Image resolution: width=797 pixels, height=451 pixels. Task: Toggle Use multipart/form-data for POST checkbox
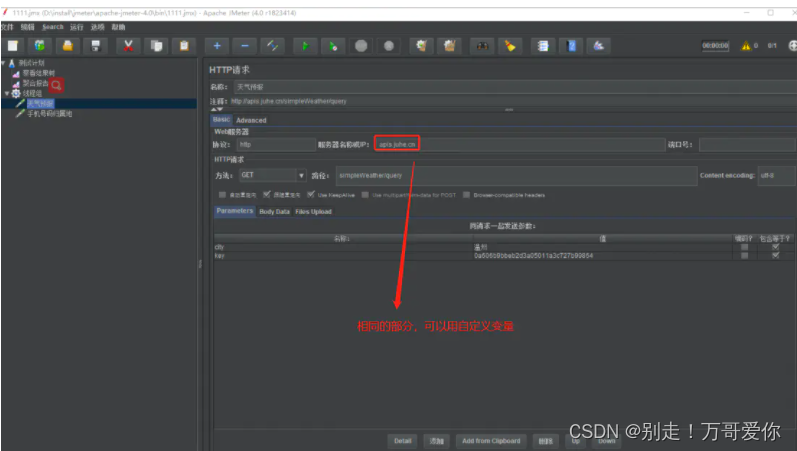(365, 195)
